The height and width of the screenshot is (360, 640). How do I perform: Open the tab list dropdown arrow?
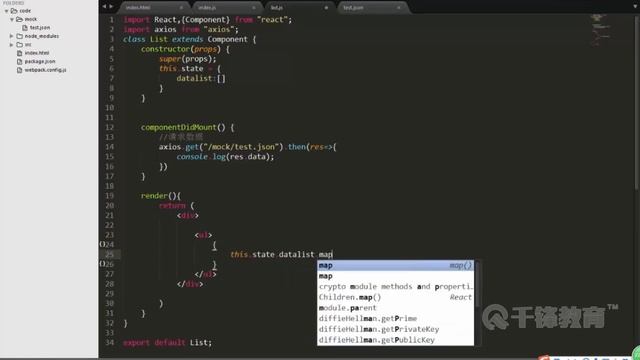click(635, 7)
